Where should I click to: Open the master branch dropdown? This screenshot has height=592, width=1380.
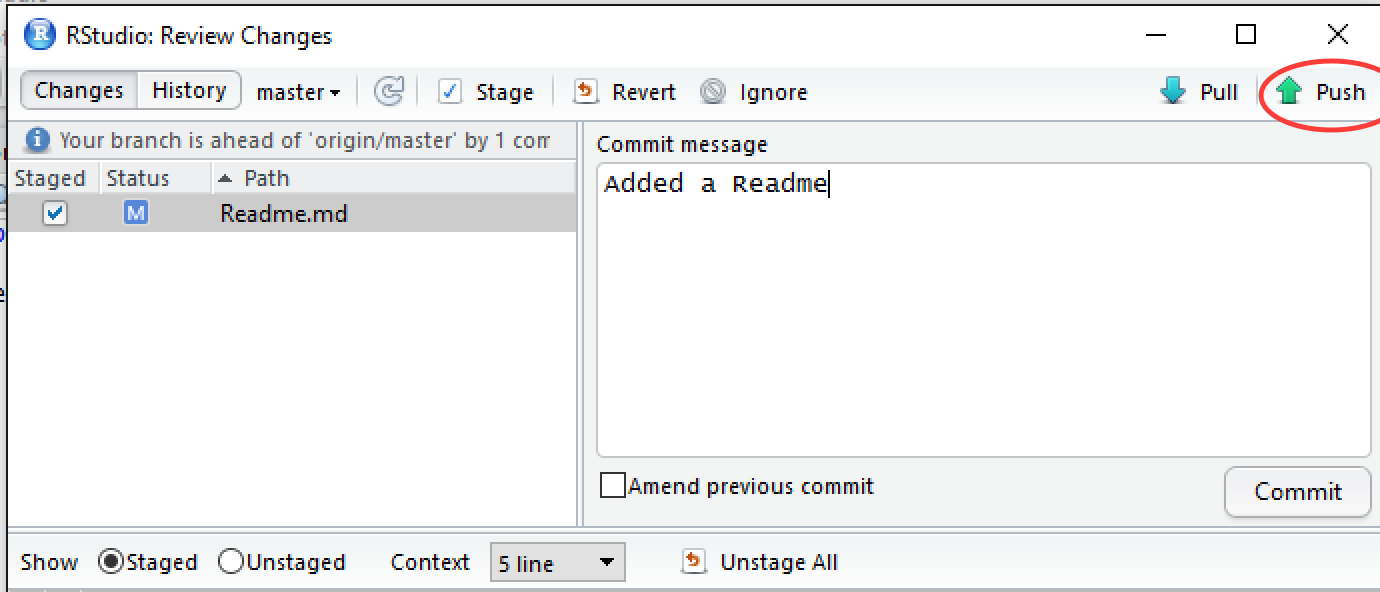[x=297, y=92]
